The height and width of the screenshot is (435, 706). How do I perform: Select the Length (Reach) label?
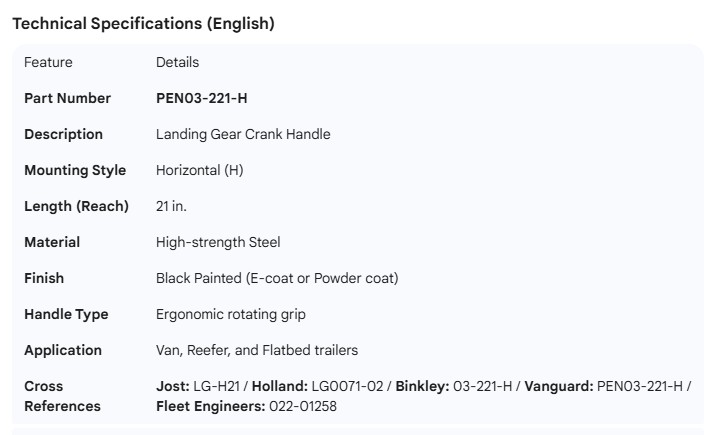click(76, 206)
